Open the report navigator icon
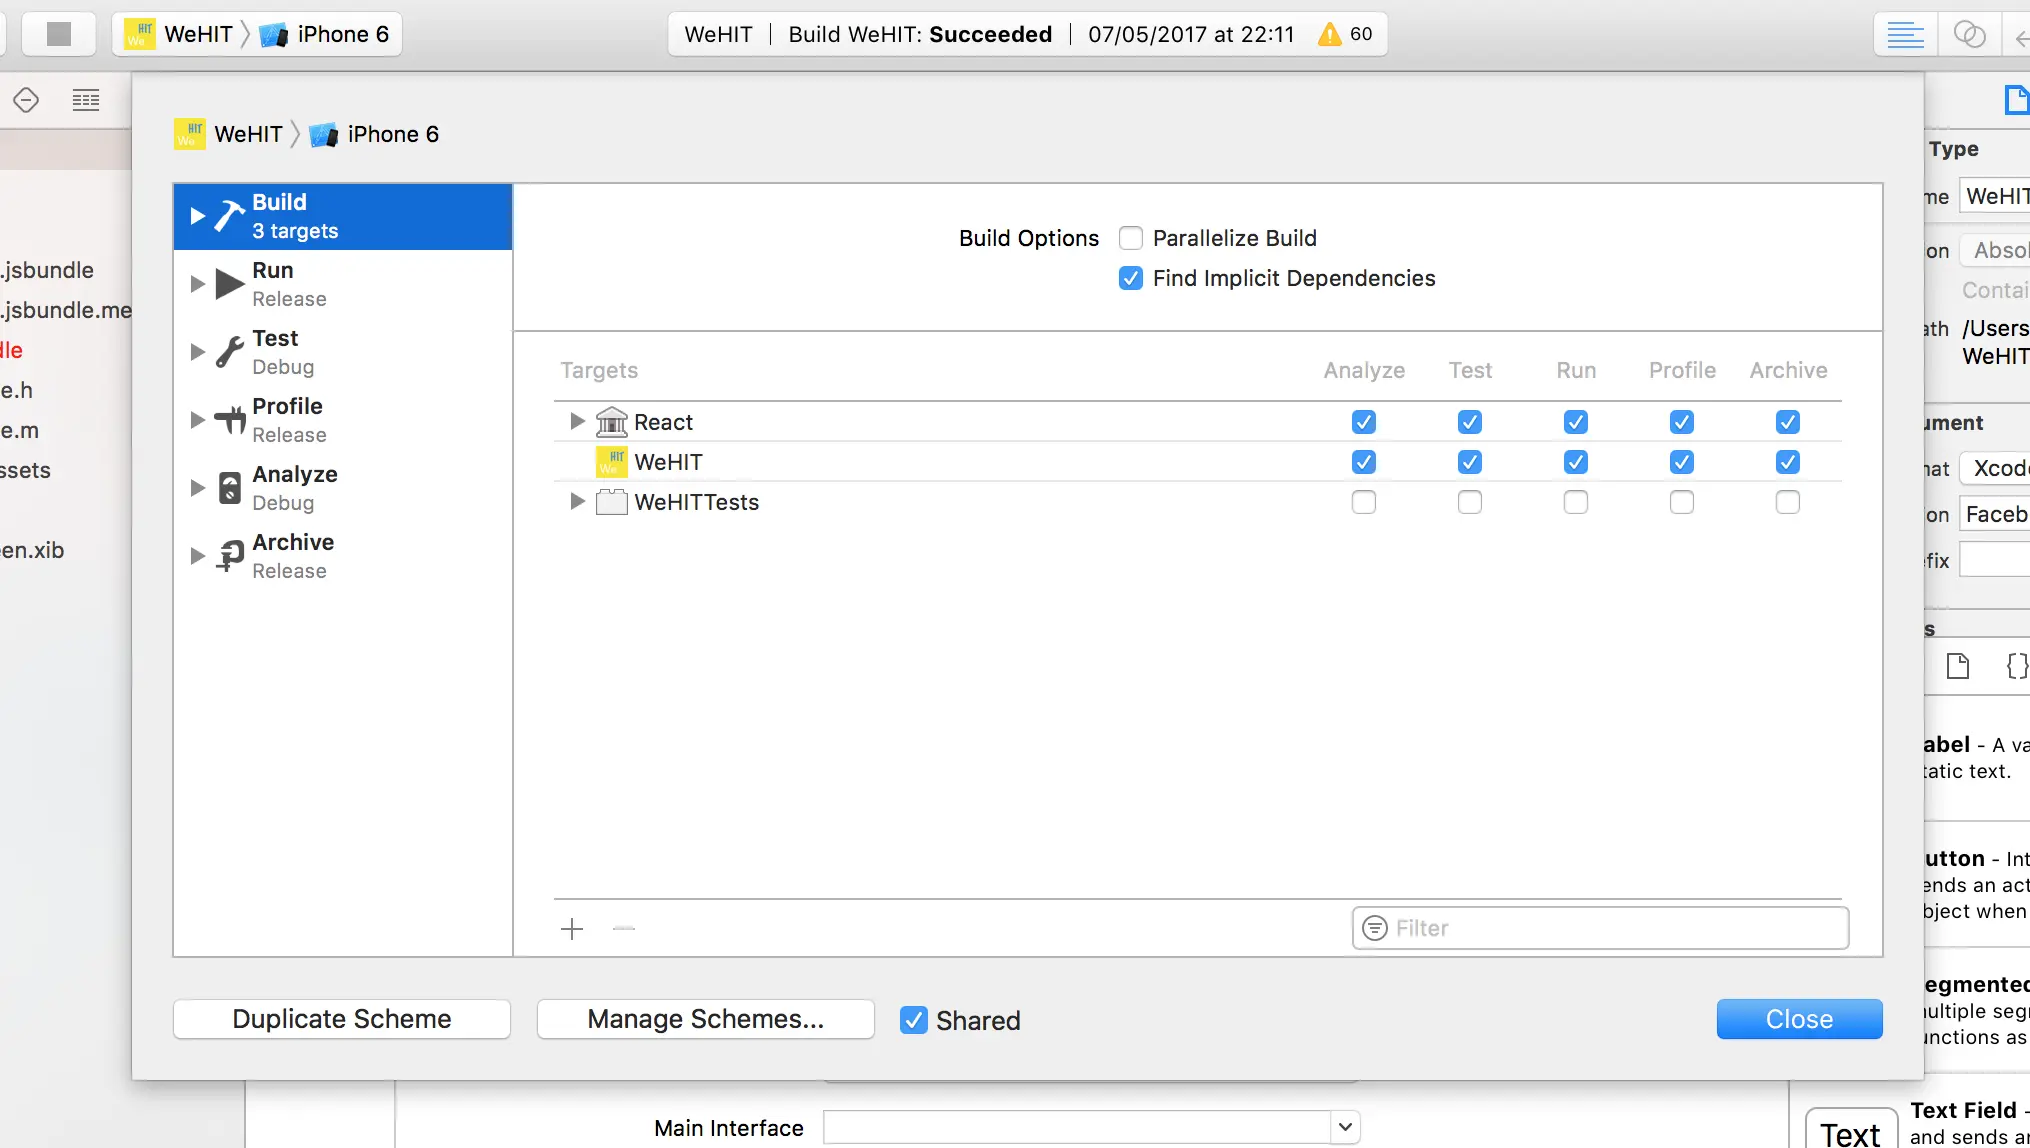Image resolution: width=2030 pixels, height=1148 pixels. pos(86,99)
